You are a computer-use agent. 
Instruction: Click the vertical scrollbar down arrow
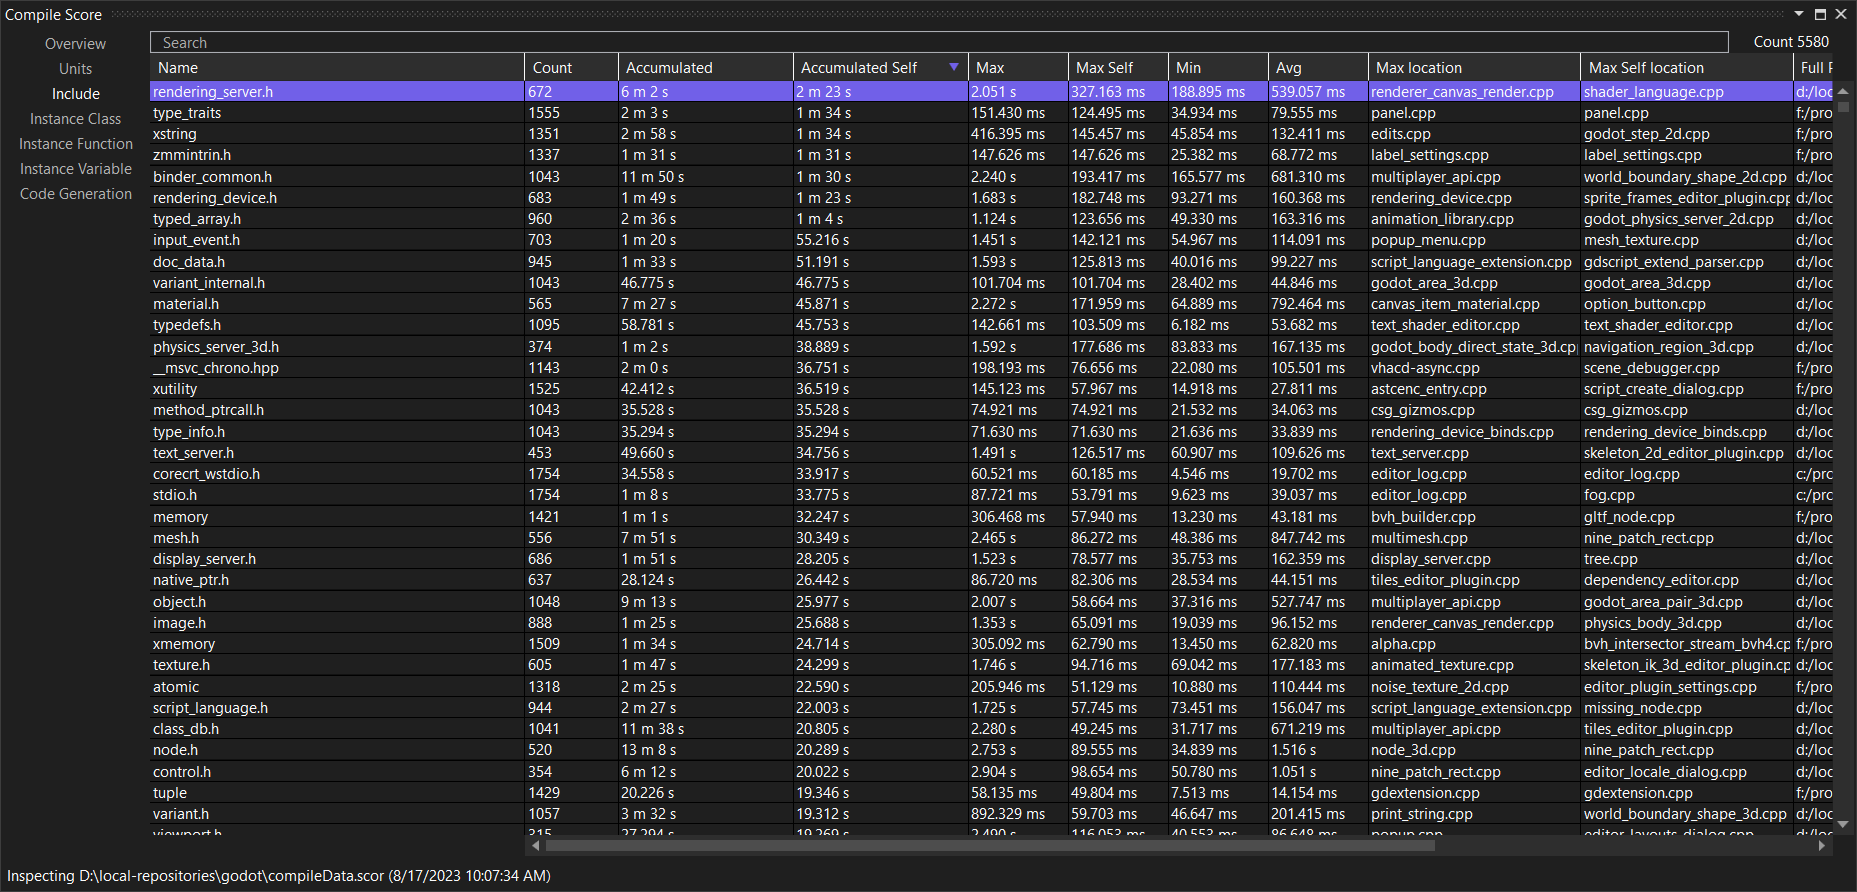point(1843,825)
